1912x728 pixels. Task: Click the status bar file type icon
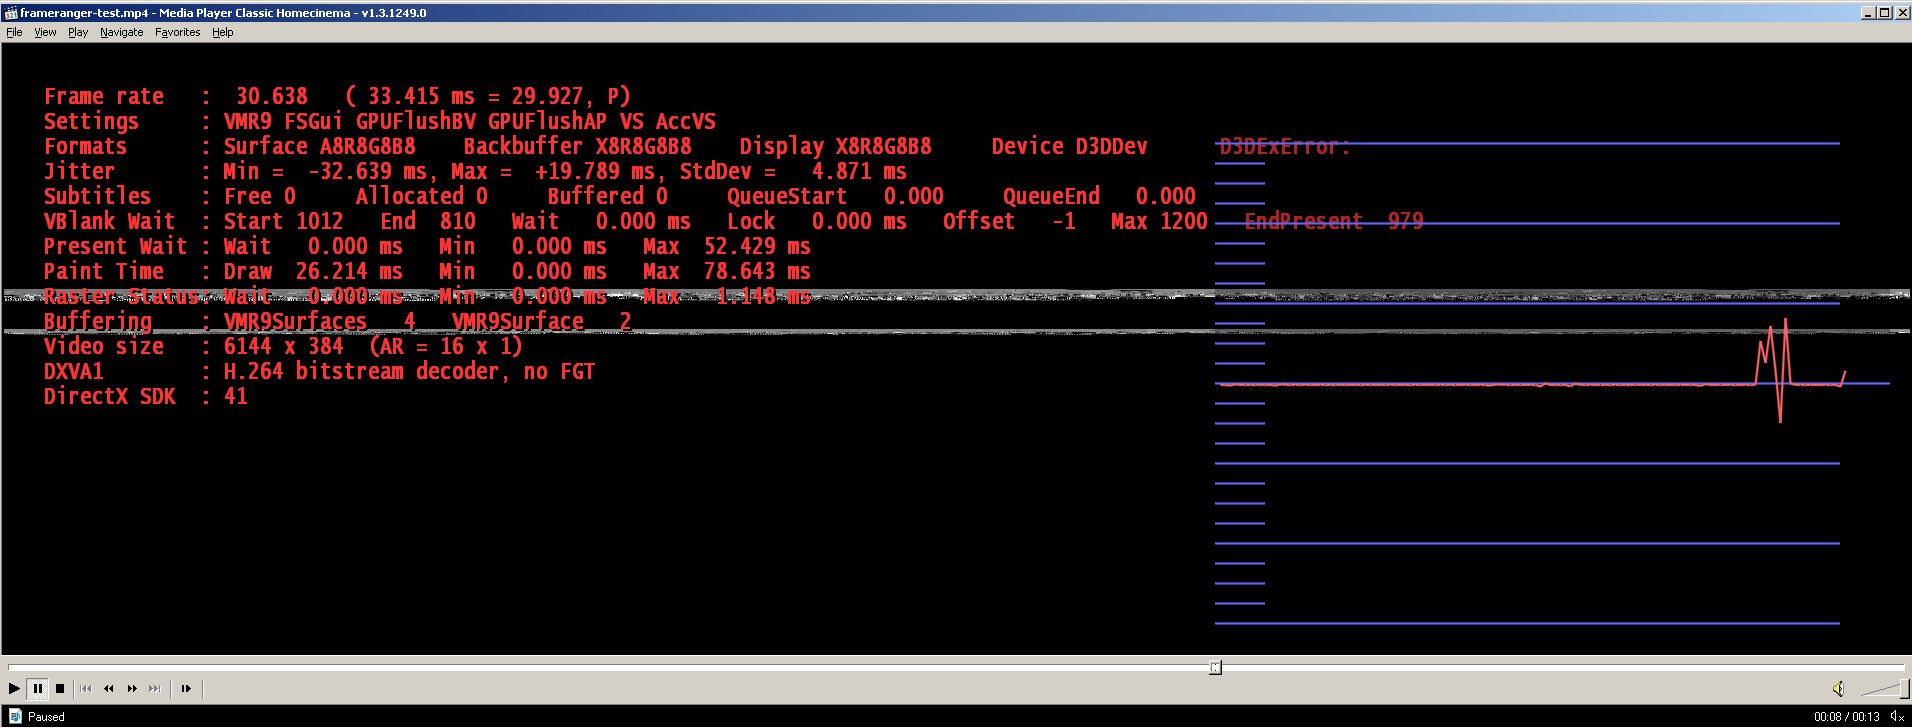click(x=15, y=716)
